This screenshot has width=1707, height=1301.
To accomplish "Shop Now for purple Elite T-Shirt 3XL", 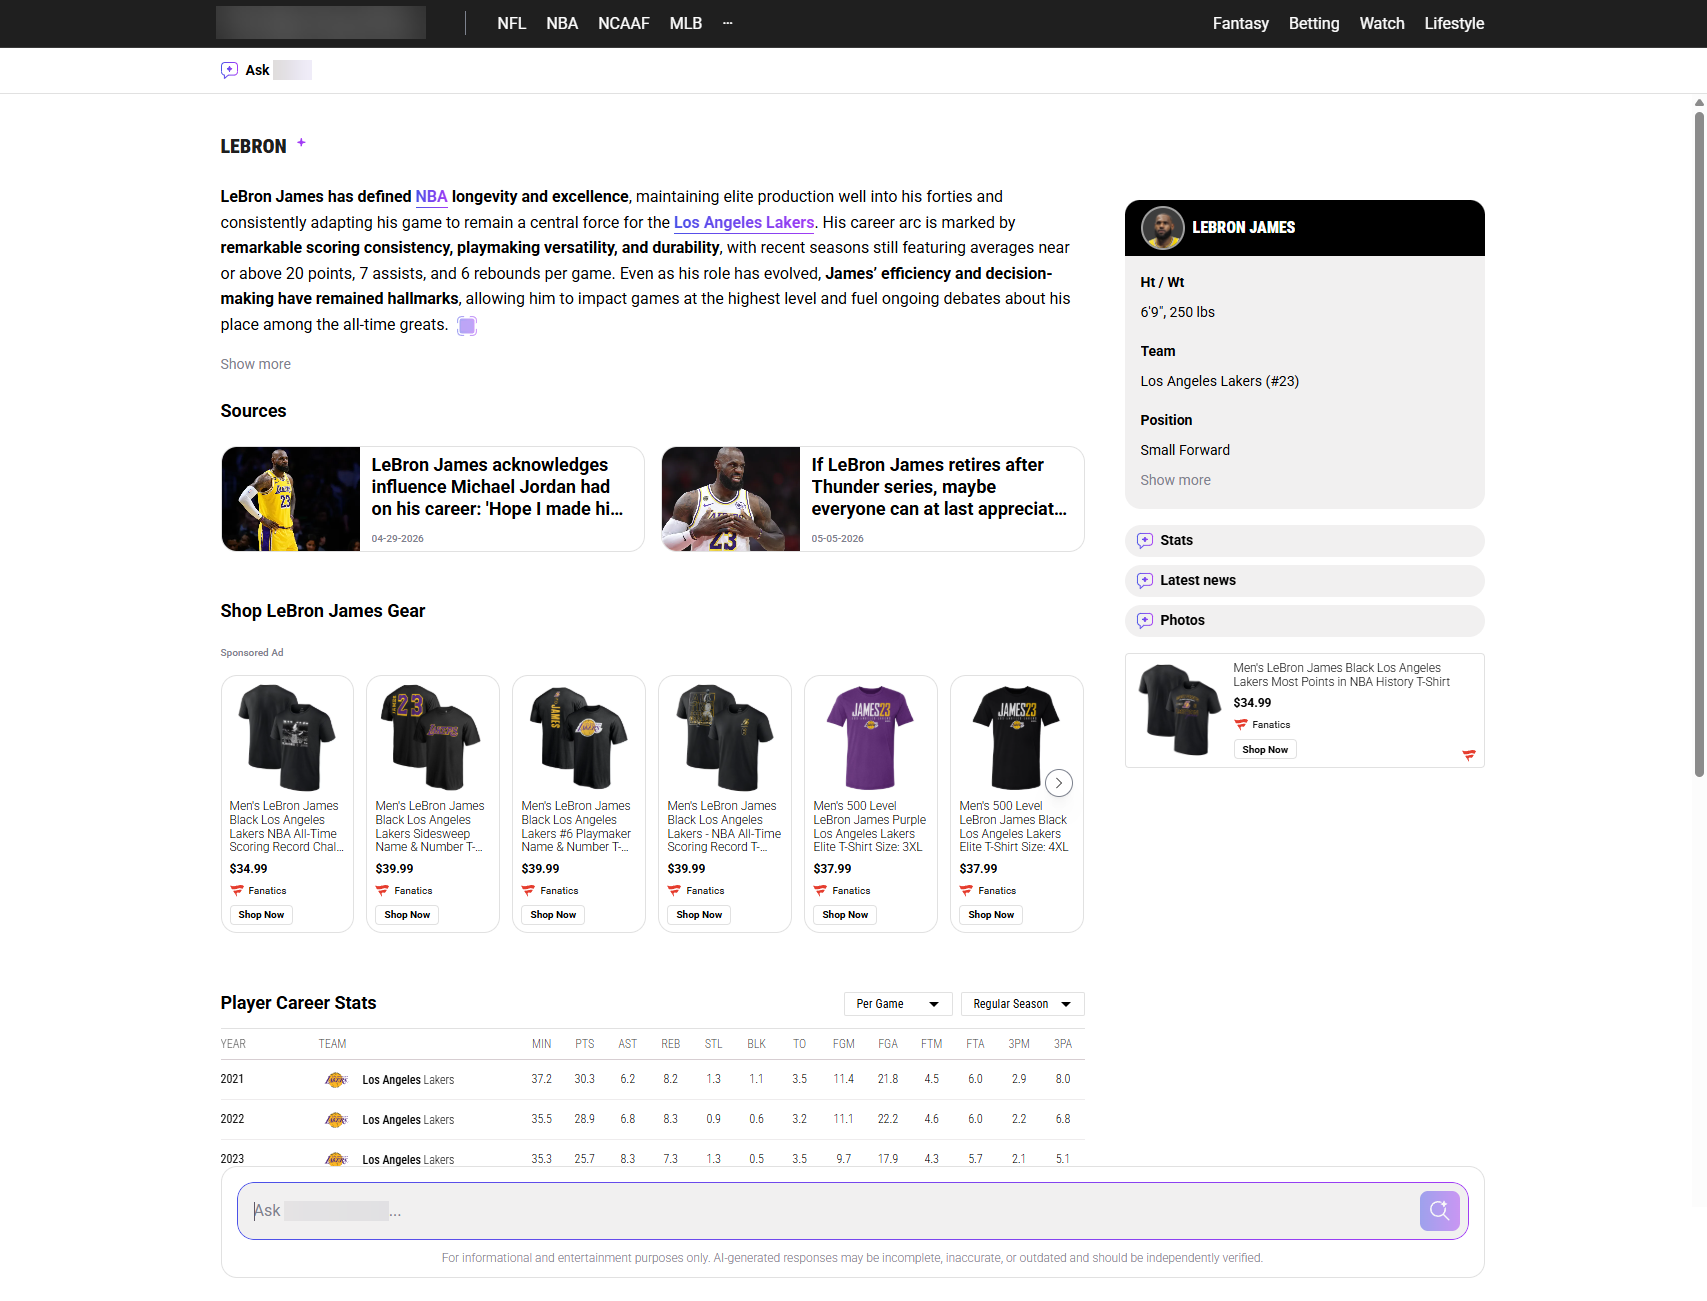I will [x=845, y=915].
